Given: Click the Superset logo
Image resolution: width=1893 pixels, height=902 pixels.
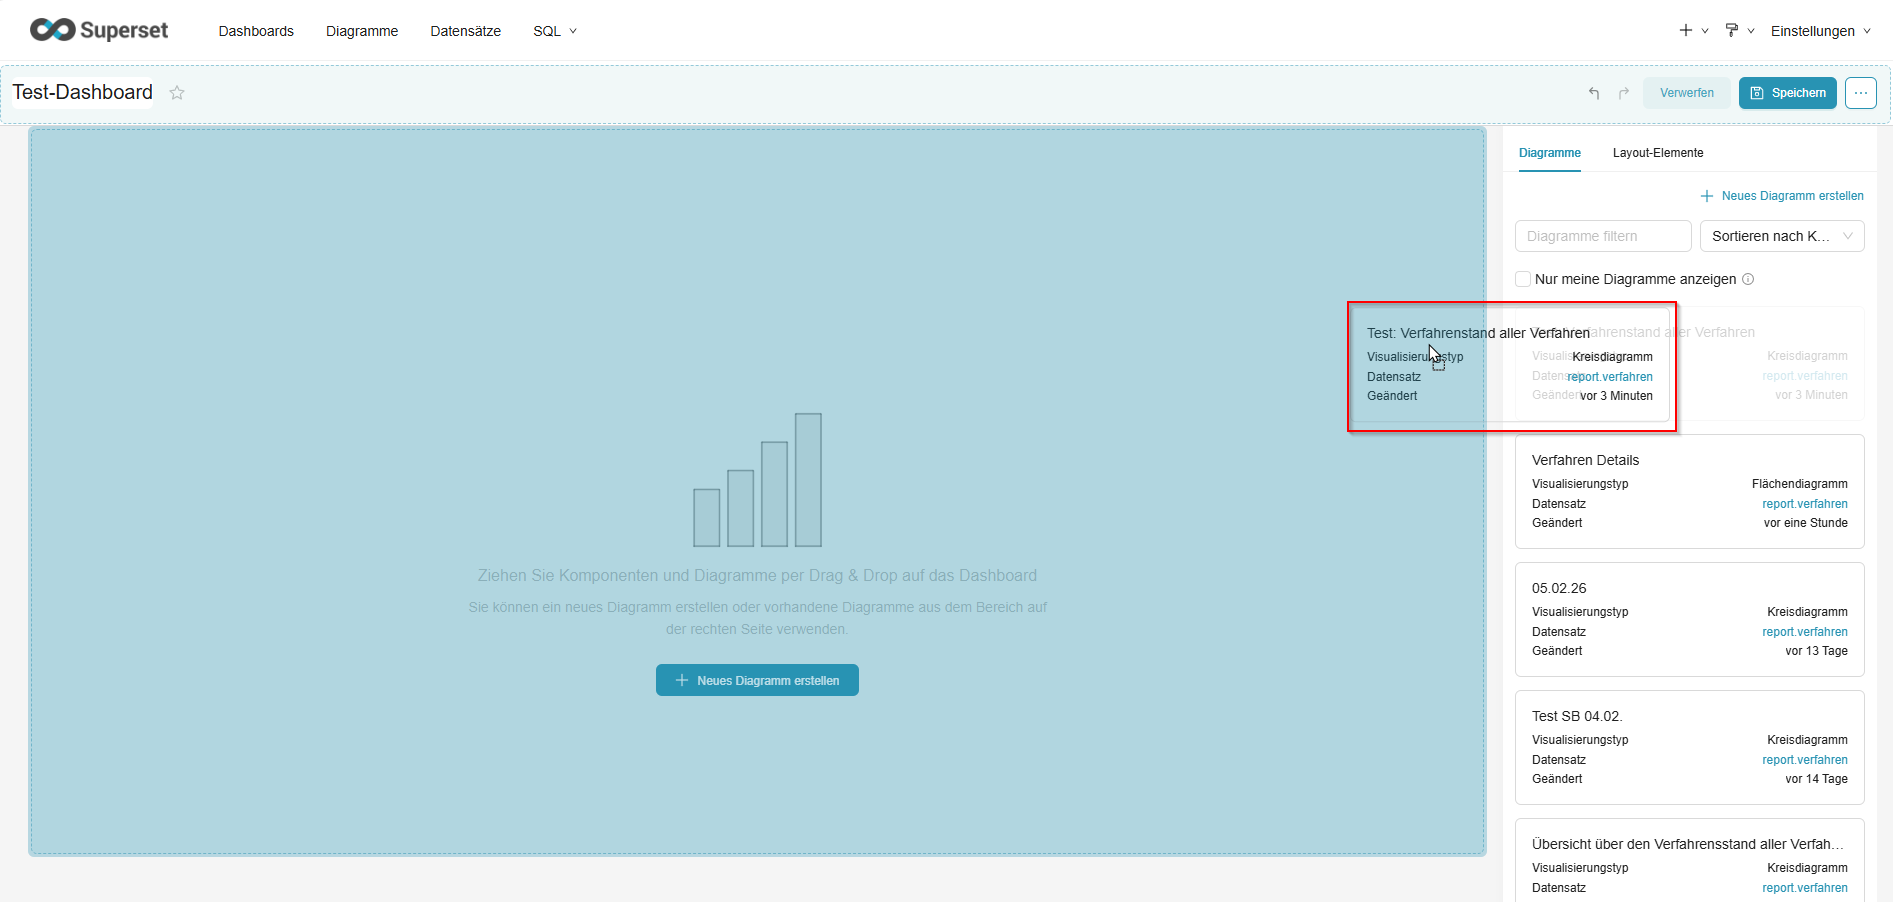Looking at the screenshot, I should pos(99,30).
